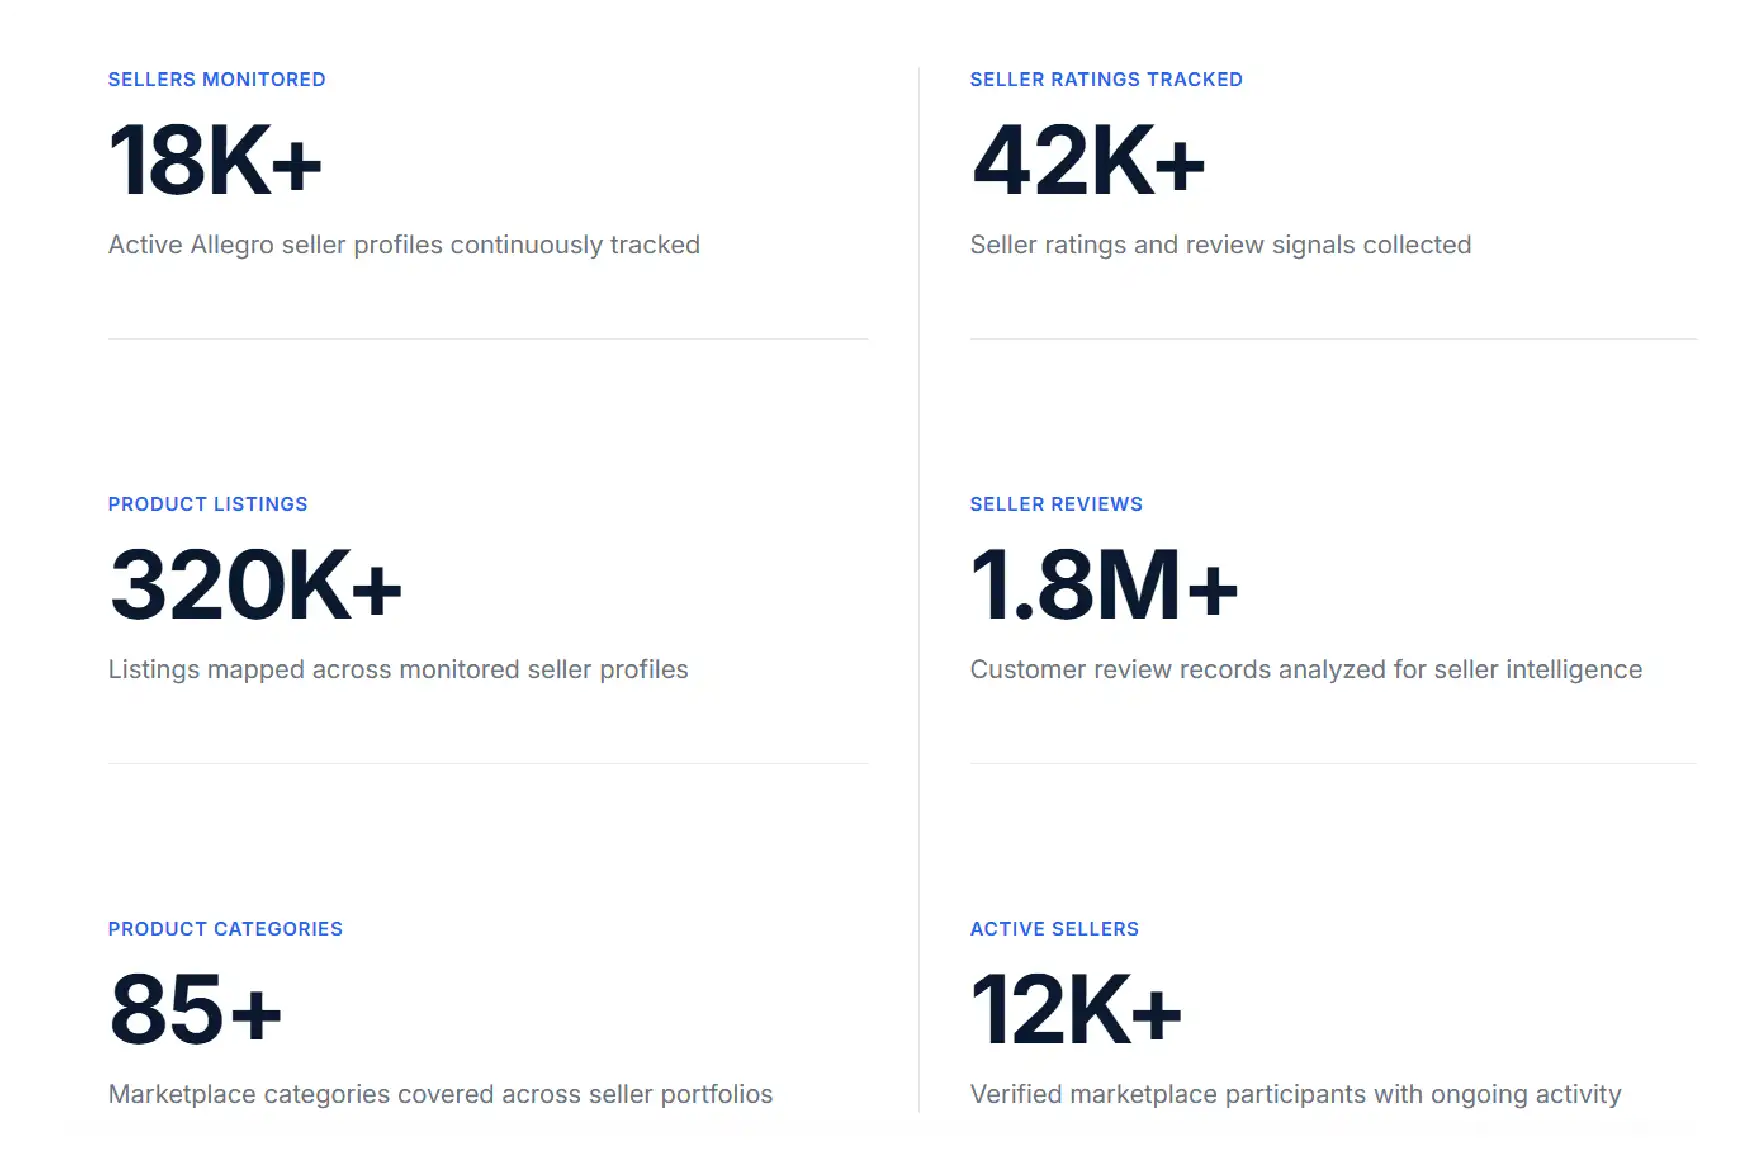Click the SELLER REVIEWS heading
This screenshot has height=1163, width=1759.
pyautogui.click(x=1056, y=504)
